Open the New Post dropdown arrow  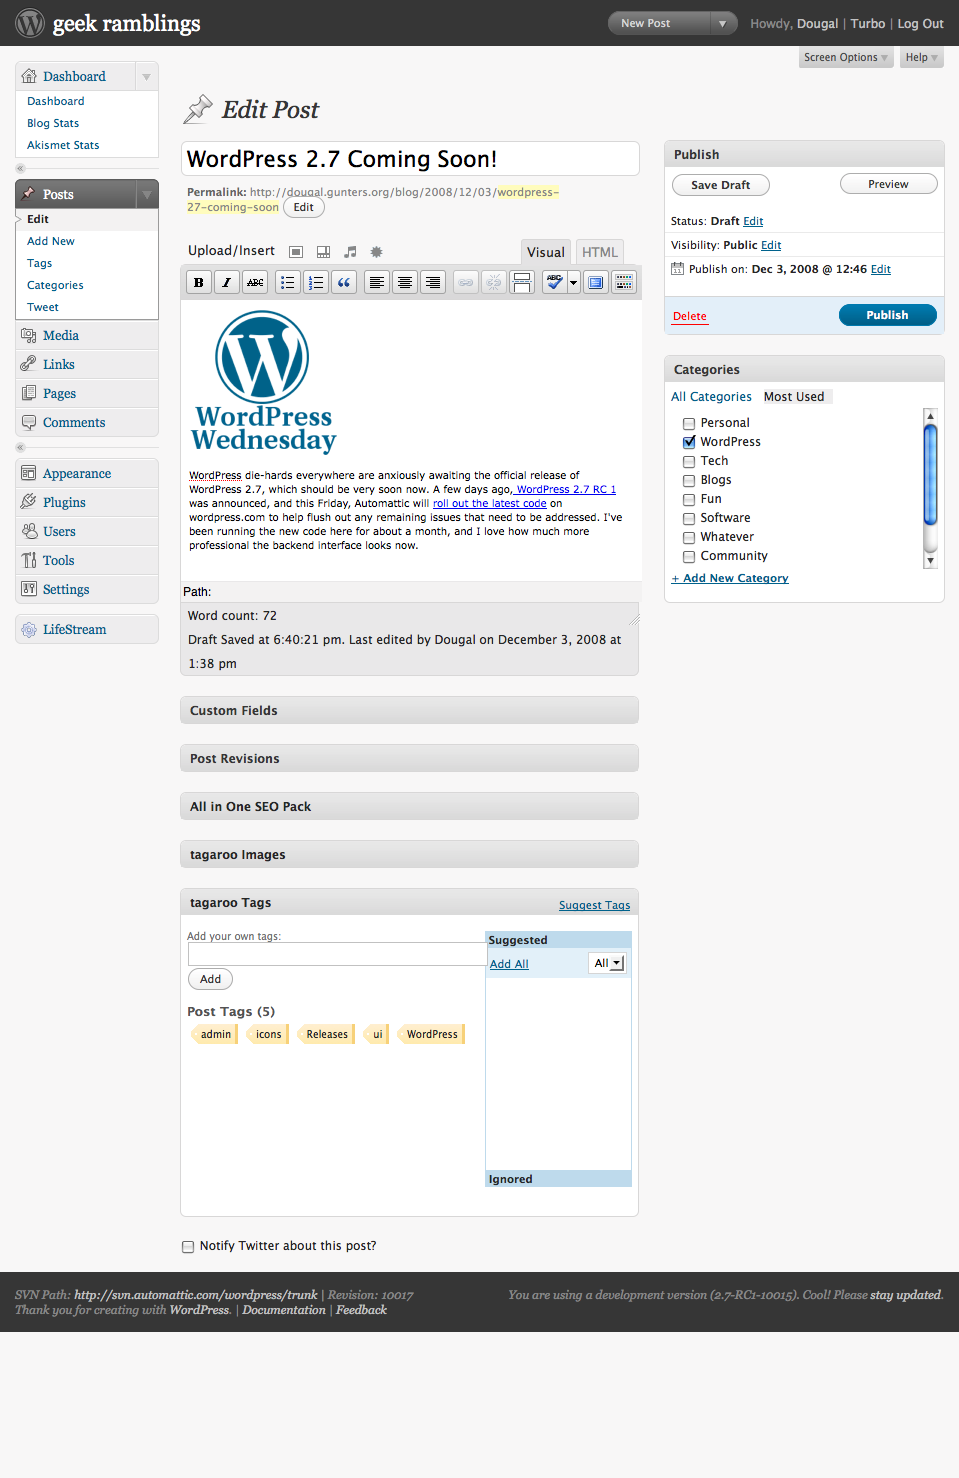[x=722, y=23]
